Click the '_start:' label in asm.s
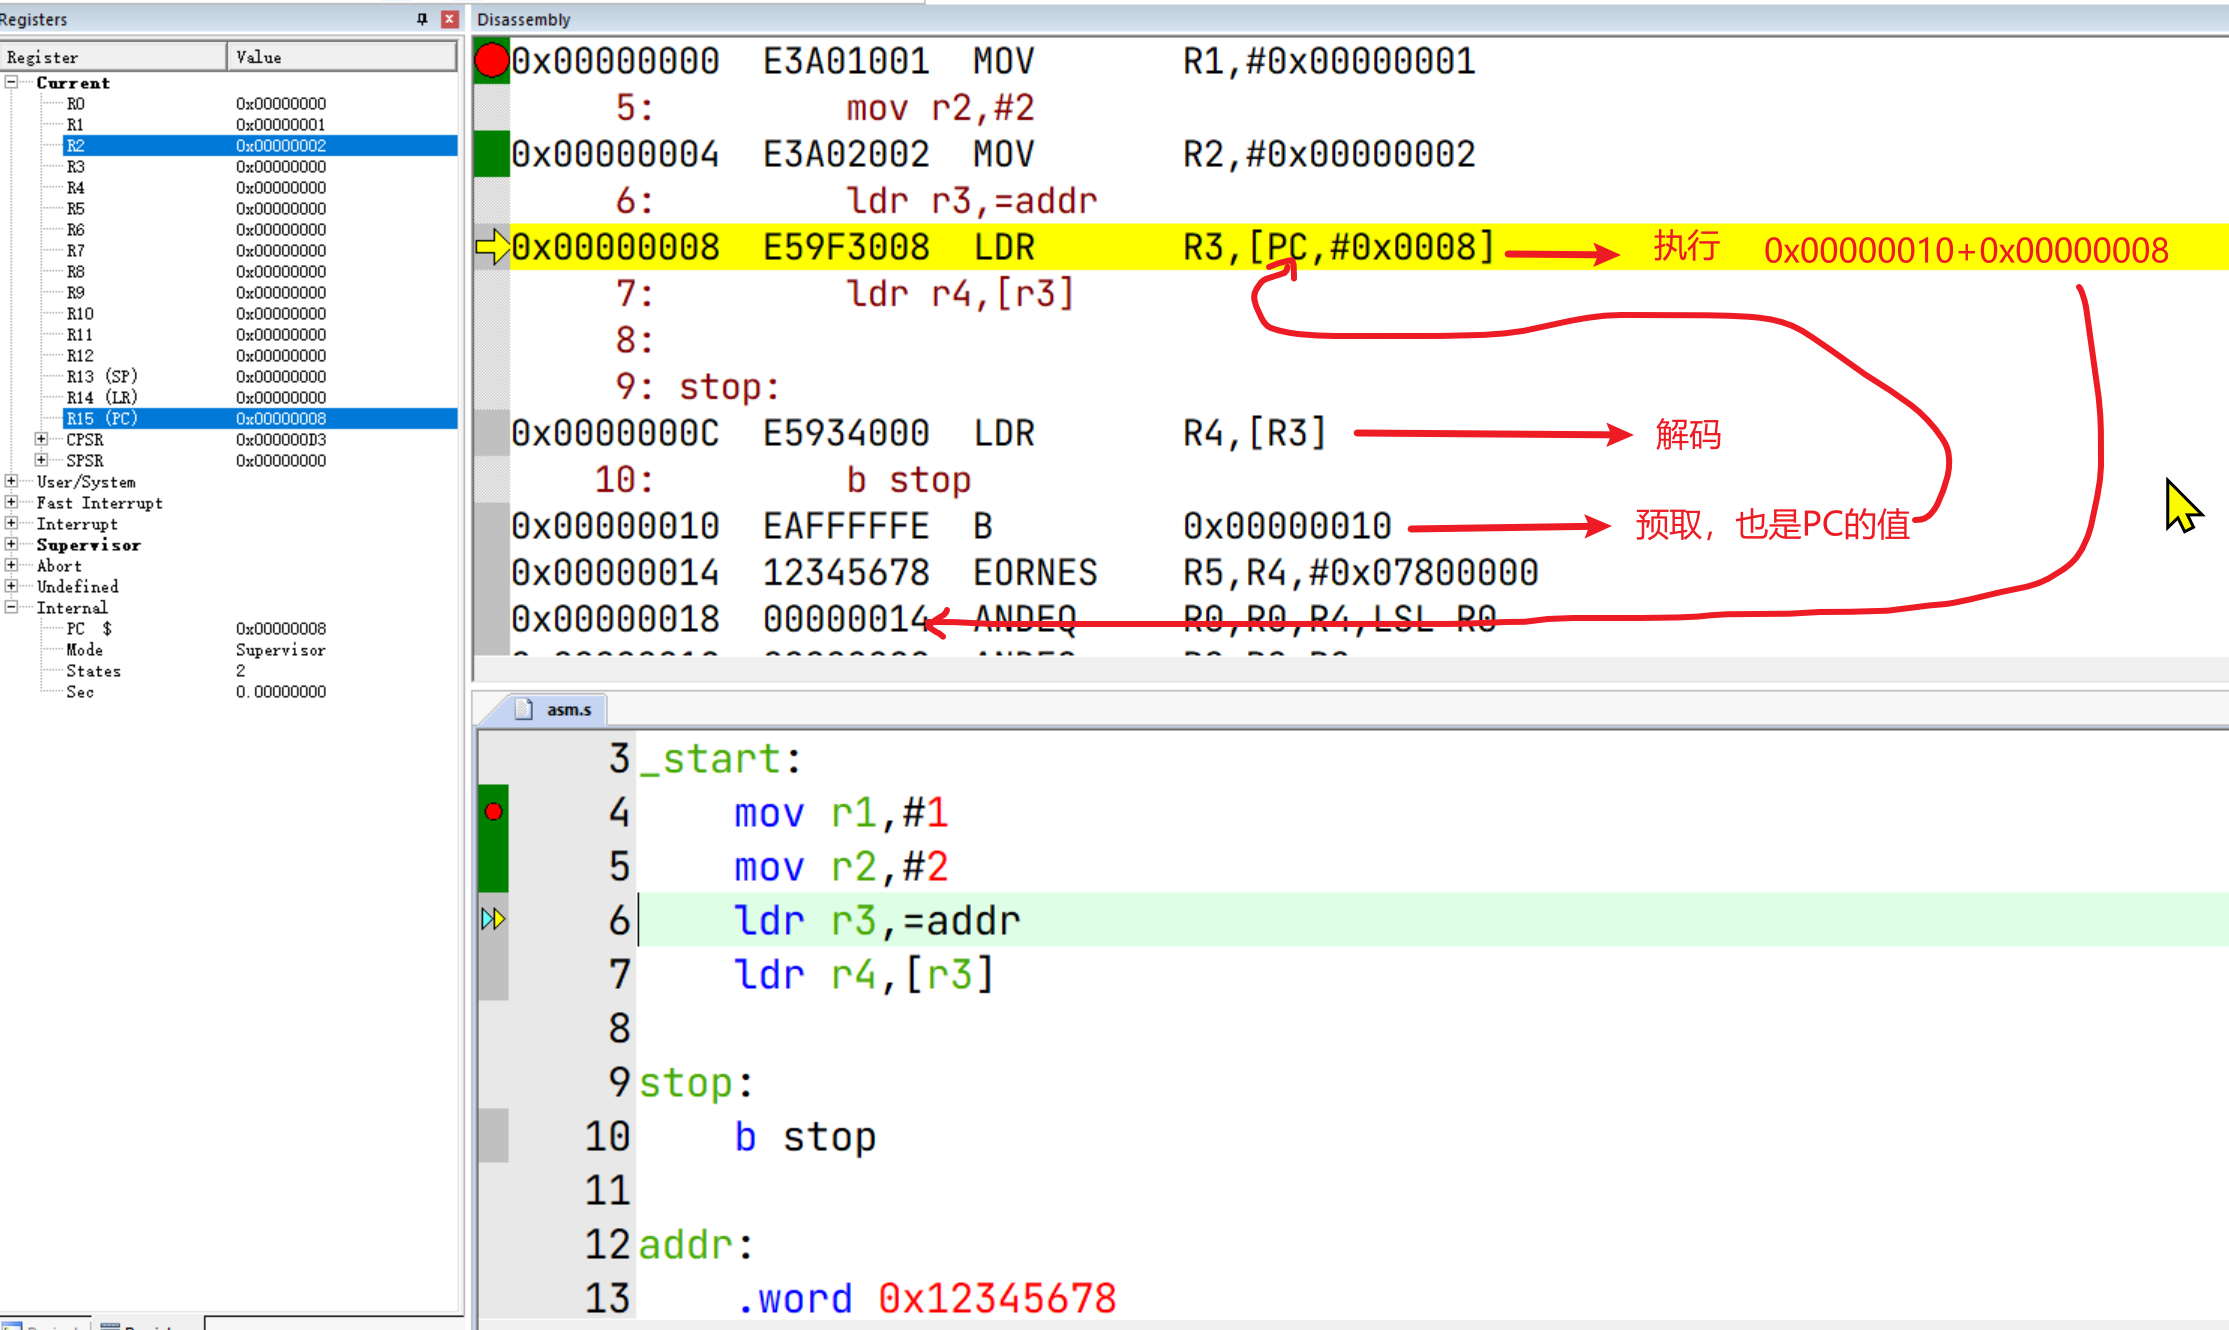This screenshot has width=2229, height=1330. coord(720,759)
